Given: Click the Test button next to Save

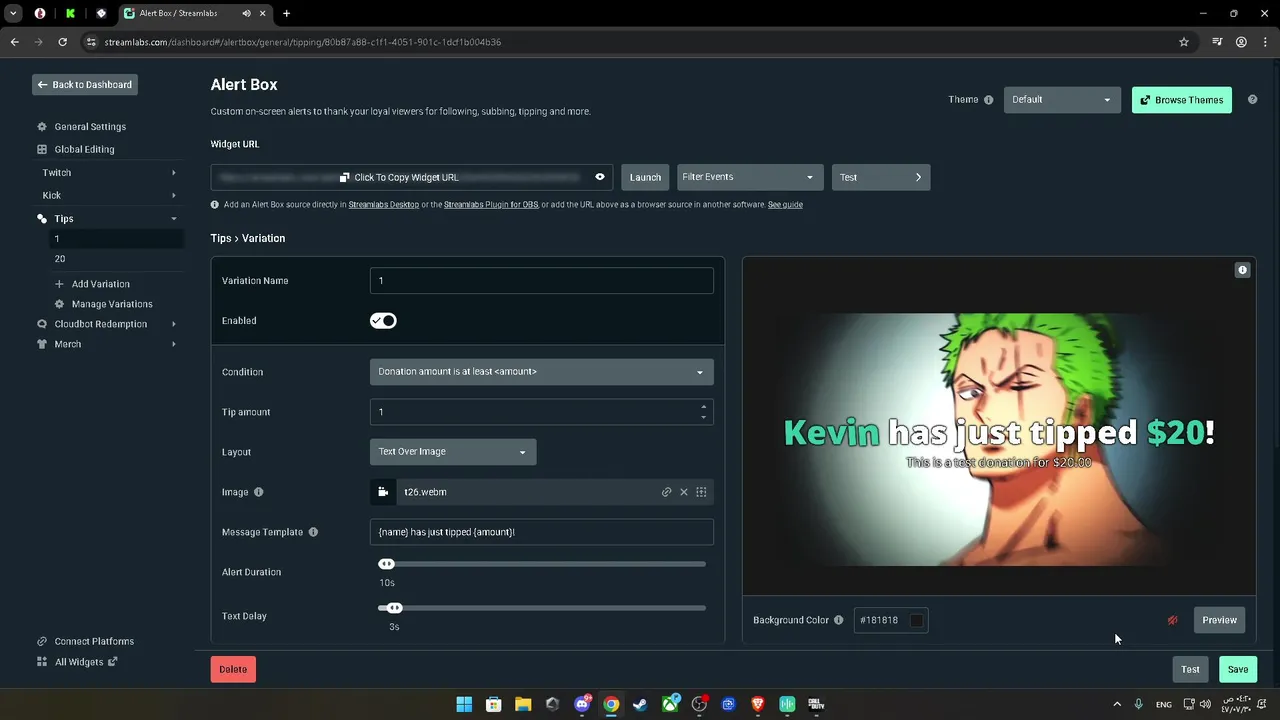Looking at the screenshot, I should (x=1190, y=669).
